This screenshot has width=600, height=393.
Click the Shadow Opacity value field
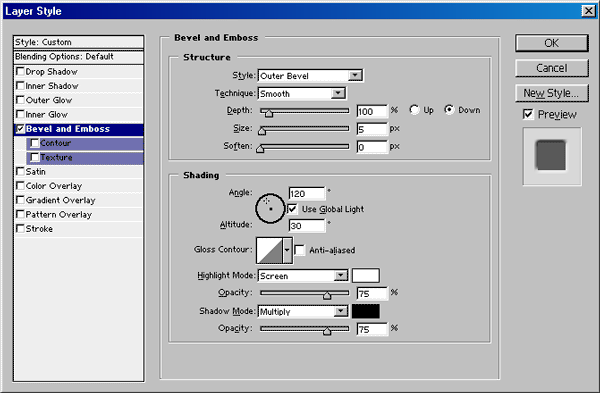(372, 329)
